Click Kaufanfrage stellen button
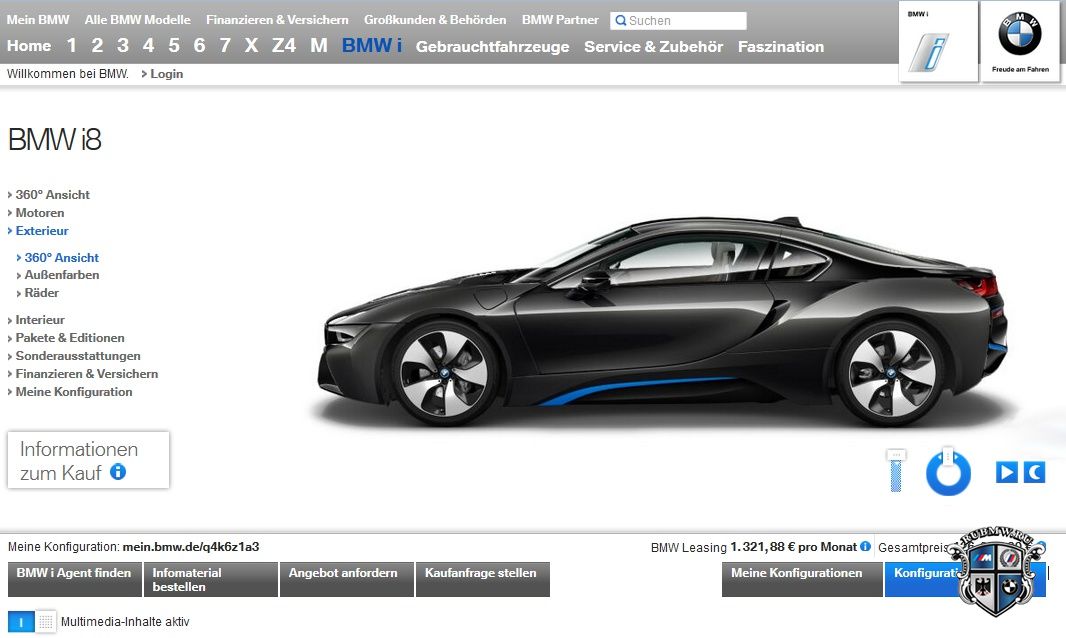 coord(483,580)
